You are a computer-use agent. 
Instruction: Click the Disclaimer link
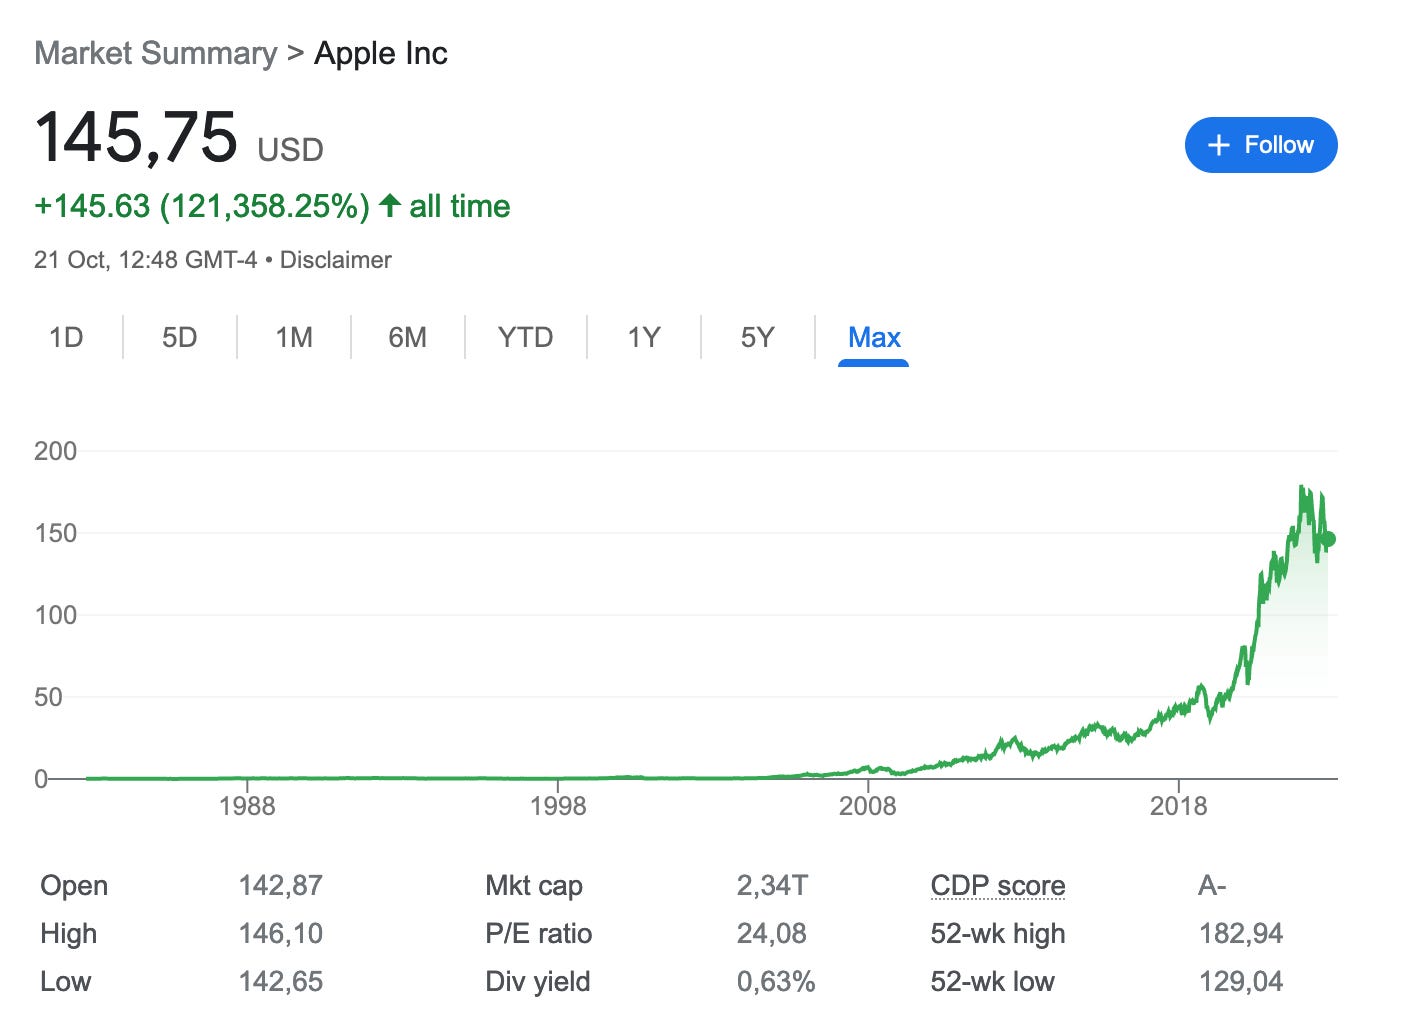336,260
